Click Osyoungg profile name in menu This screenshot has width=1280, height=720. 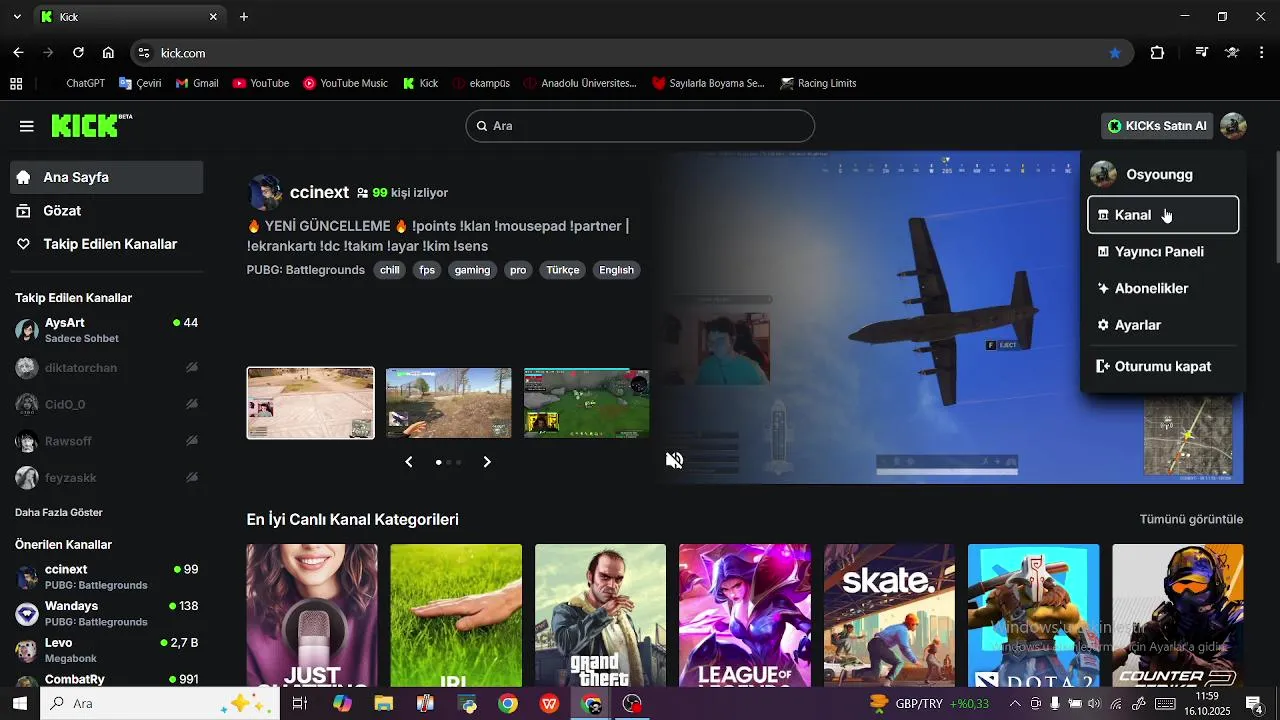tap(1159, 174)
